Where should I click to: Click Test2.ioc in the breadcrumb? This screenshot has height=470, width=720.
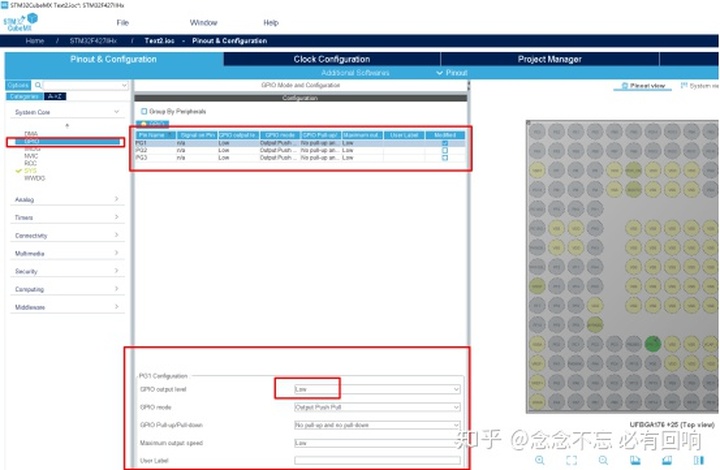pyautogui.click(x=159, y=41)
